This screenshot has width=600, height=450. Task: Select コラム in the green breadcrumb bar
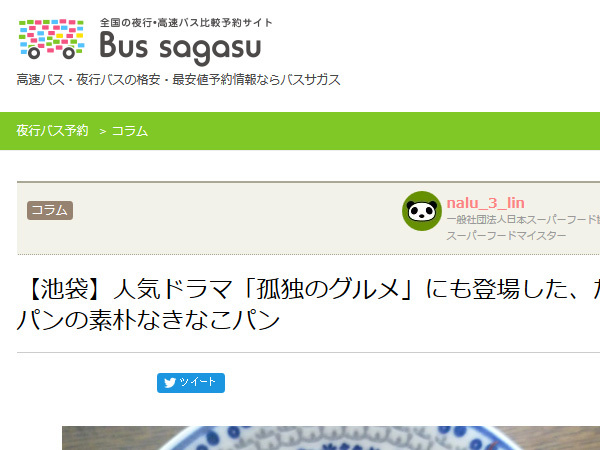click(x=130, y=131)
